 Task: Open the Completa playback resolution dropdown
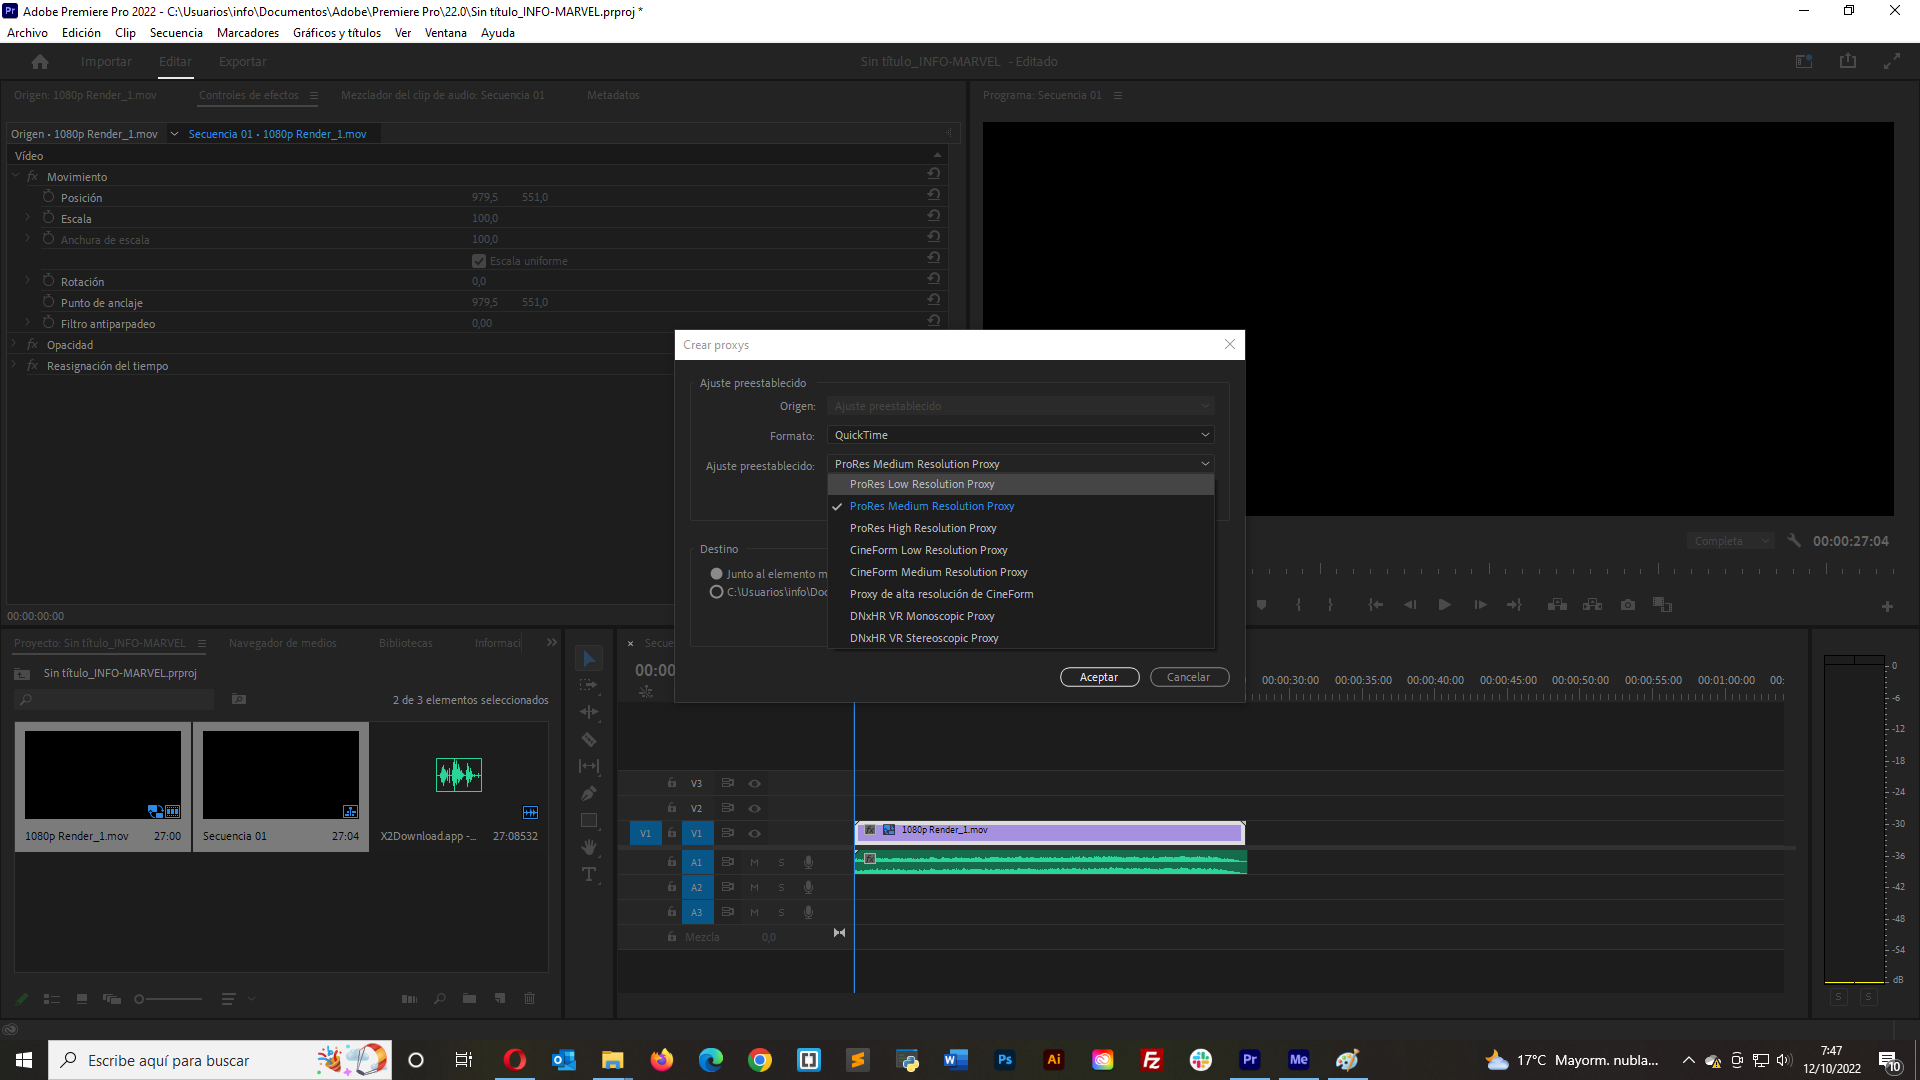[x=1730, y=541]
